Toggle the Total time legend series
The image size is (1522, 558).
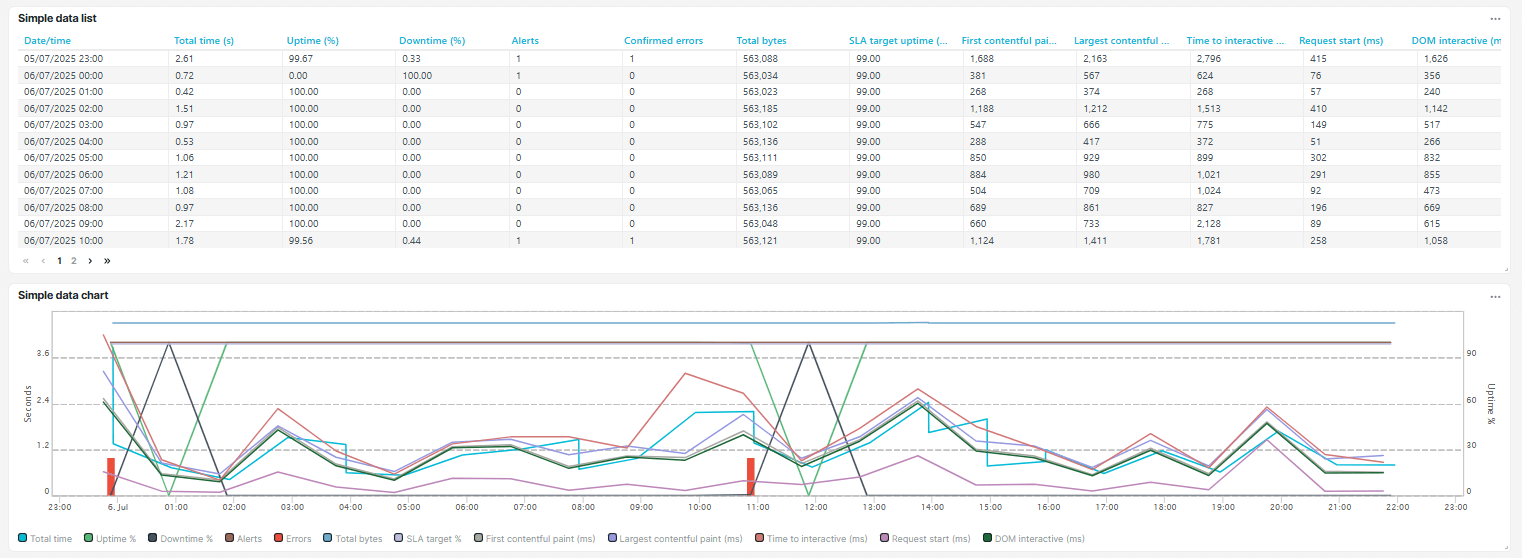click(44, 539)
